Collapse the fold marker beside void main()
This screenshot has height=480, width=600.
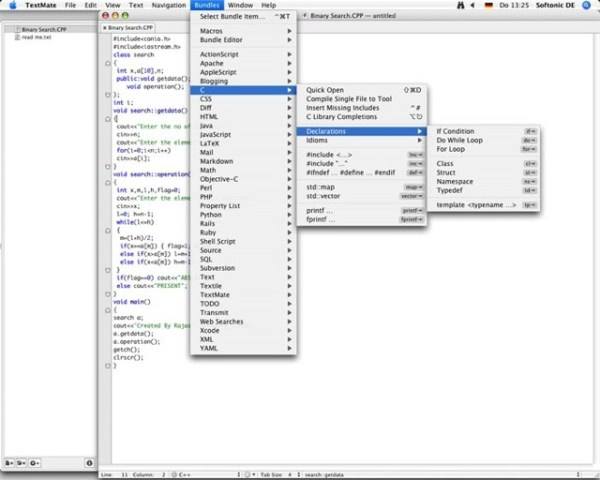coord(108,310)
